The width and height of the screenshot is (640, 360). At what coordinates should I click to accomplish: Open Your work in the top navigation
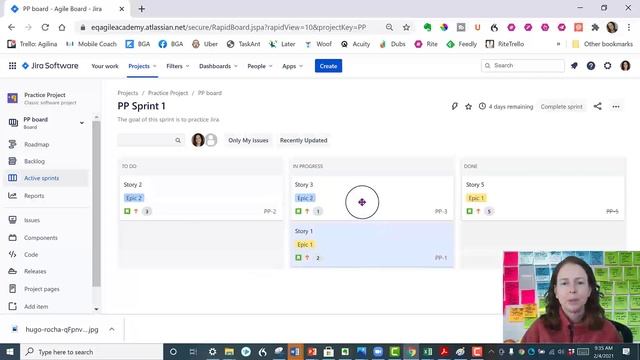pos(105,66)
